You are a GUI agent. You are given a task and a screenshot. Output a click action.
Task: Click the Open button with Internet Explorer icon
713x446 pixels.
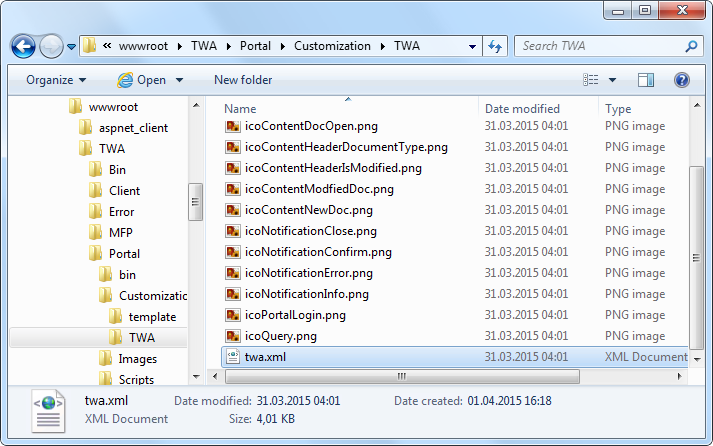[x=141, y=80]
